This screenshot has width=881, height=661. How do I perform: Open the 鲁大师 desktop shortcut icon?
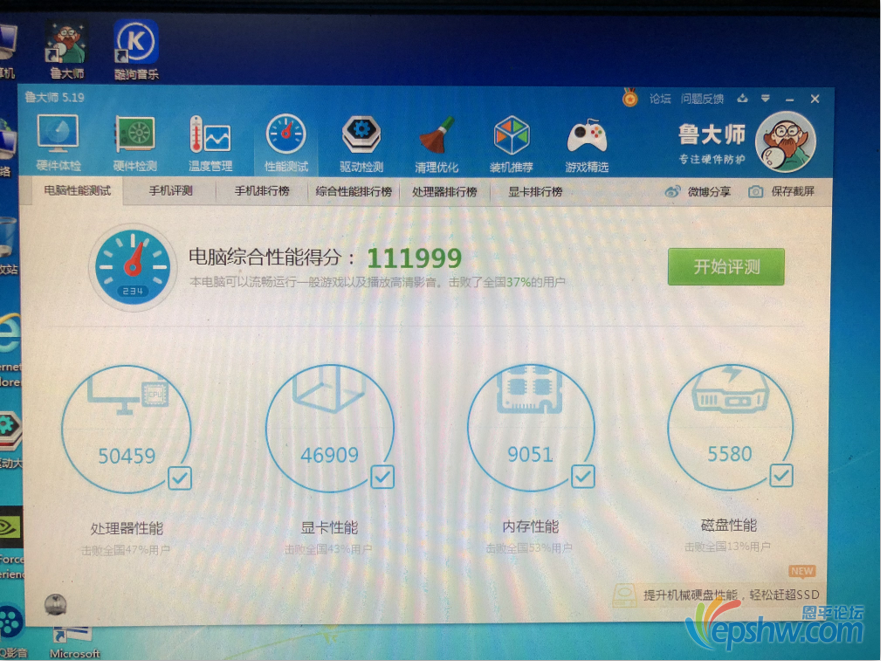pyautogui.click(x=67, y=49)
